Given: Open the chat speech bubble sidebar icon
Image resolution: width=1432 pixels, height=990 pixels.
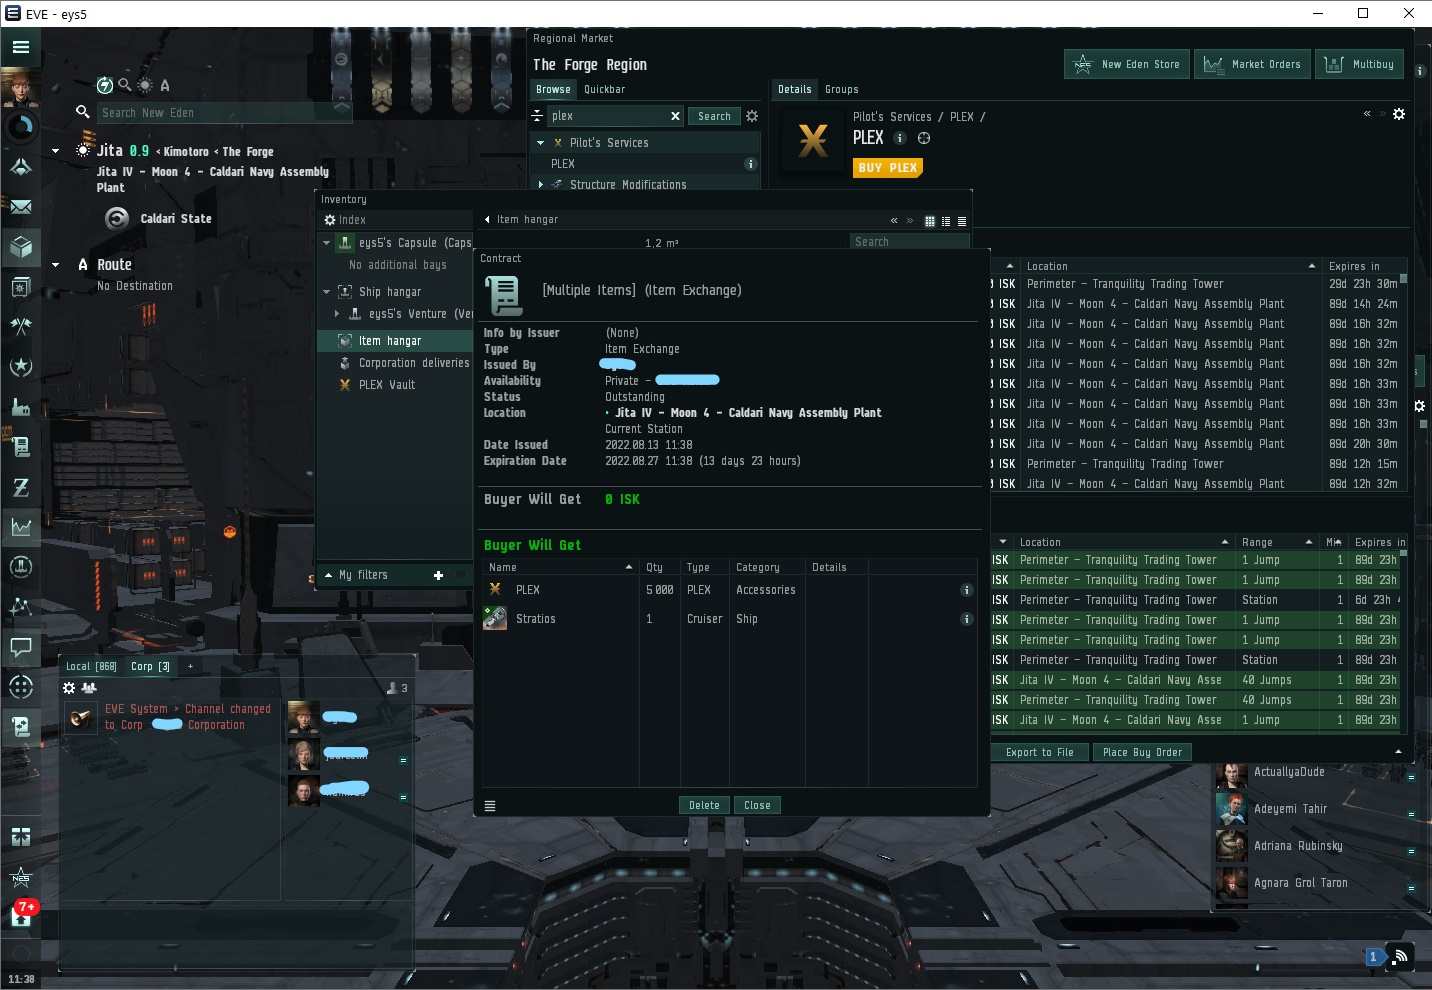Looking at the screenshot, I should 21,647.
